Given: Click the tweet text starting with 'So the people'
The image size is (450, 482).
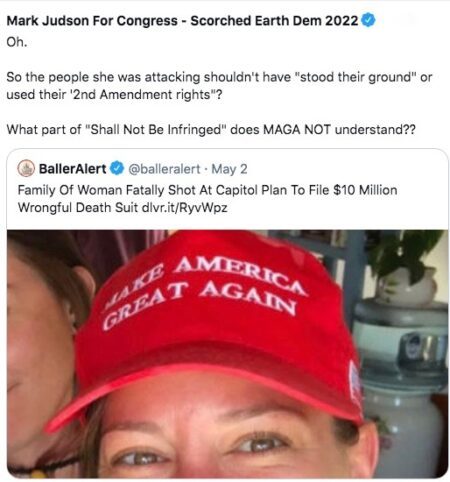Looking at the screenshot, I should (x=219, y=86).
